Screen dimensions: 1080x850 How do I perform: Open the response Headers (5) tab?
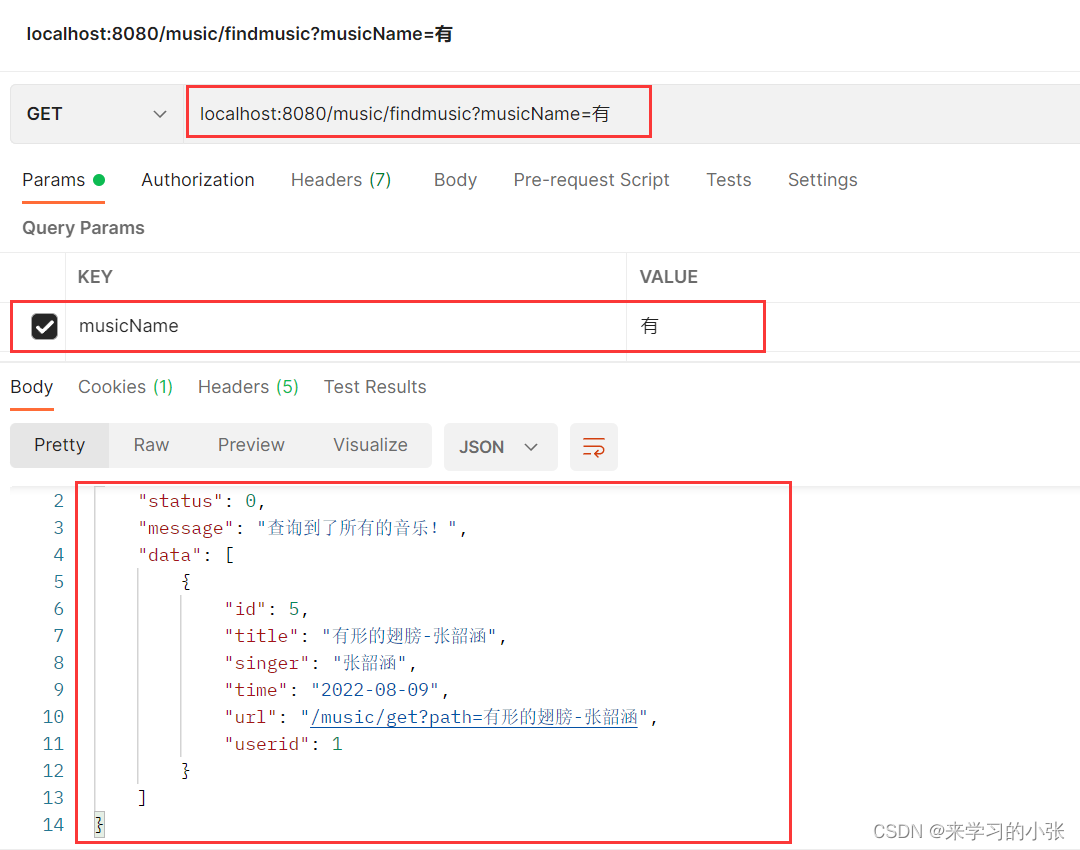[248, 387]
